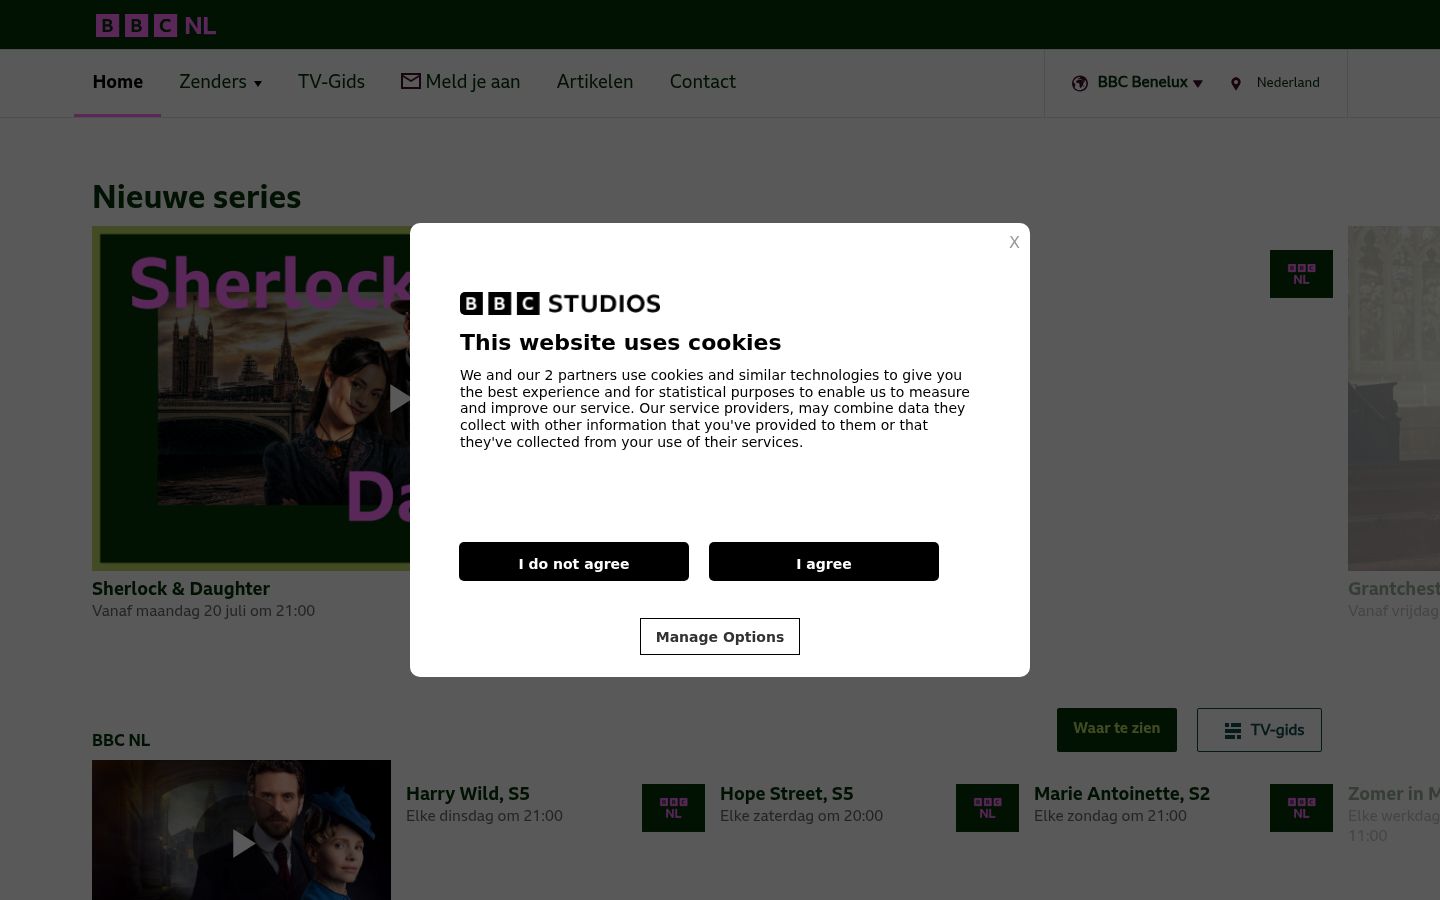
Task: Select the text Elke zondag om 21:00
Action: pyautogui.click(x=1110, y=816)
